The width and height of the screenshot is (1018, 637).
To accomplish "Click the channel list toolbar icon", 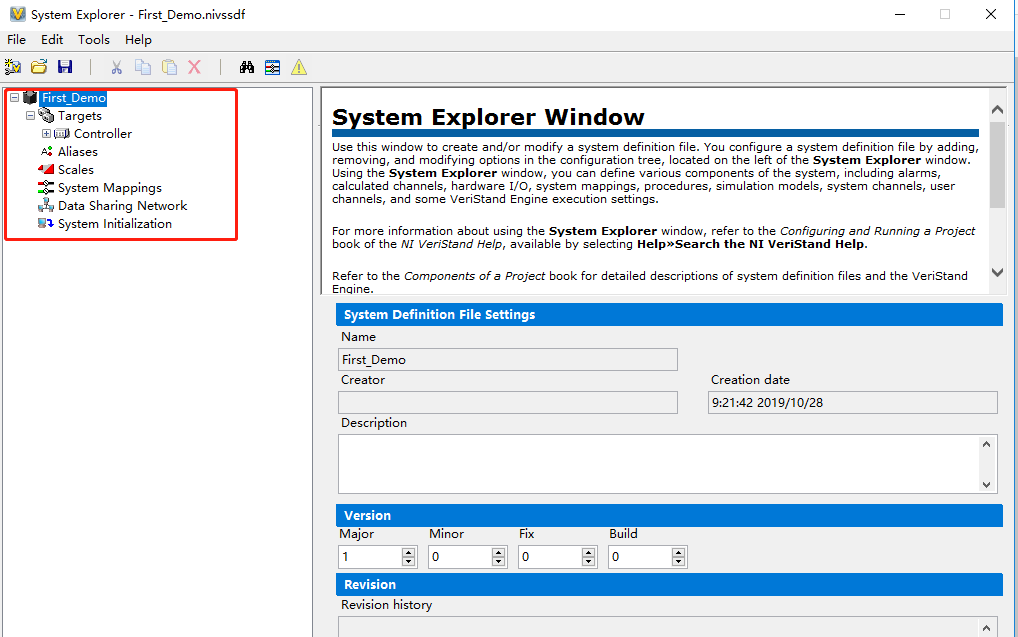I will [273, 67].
